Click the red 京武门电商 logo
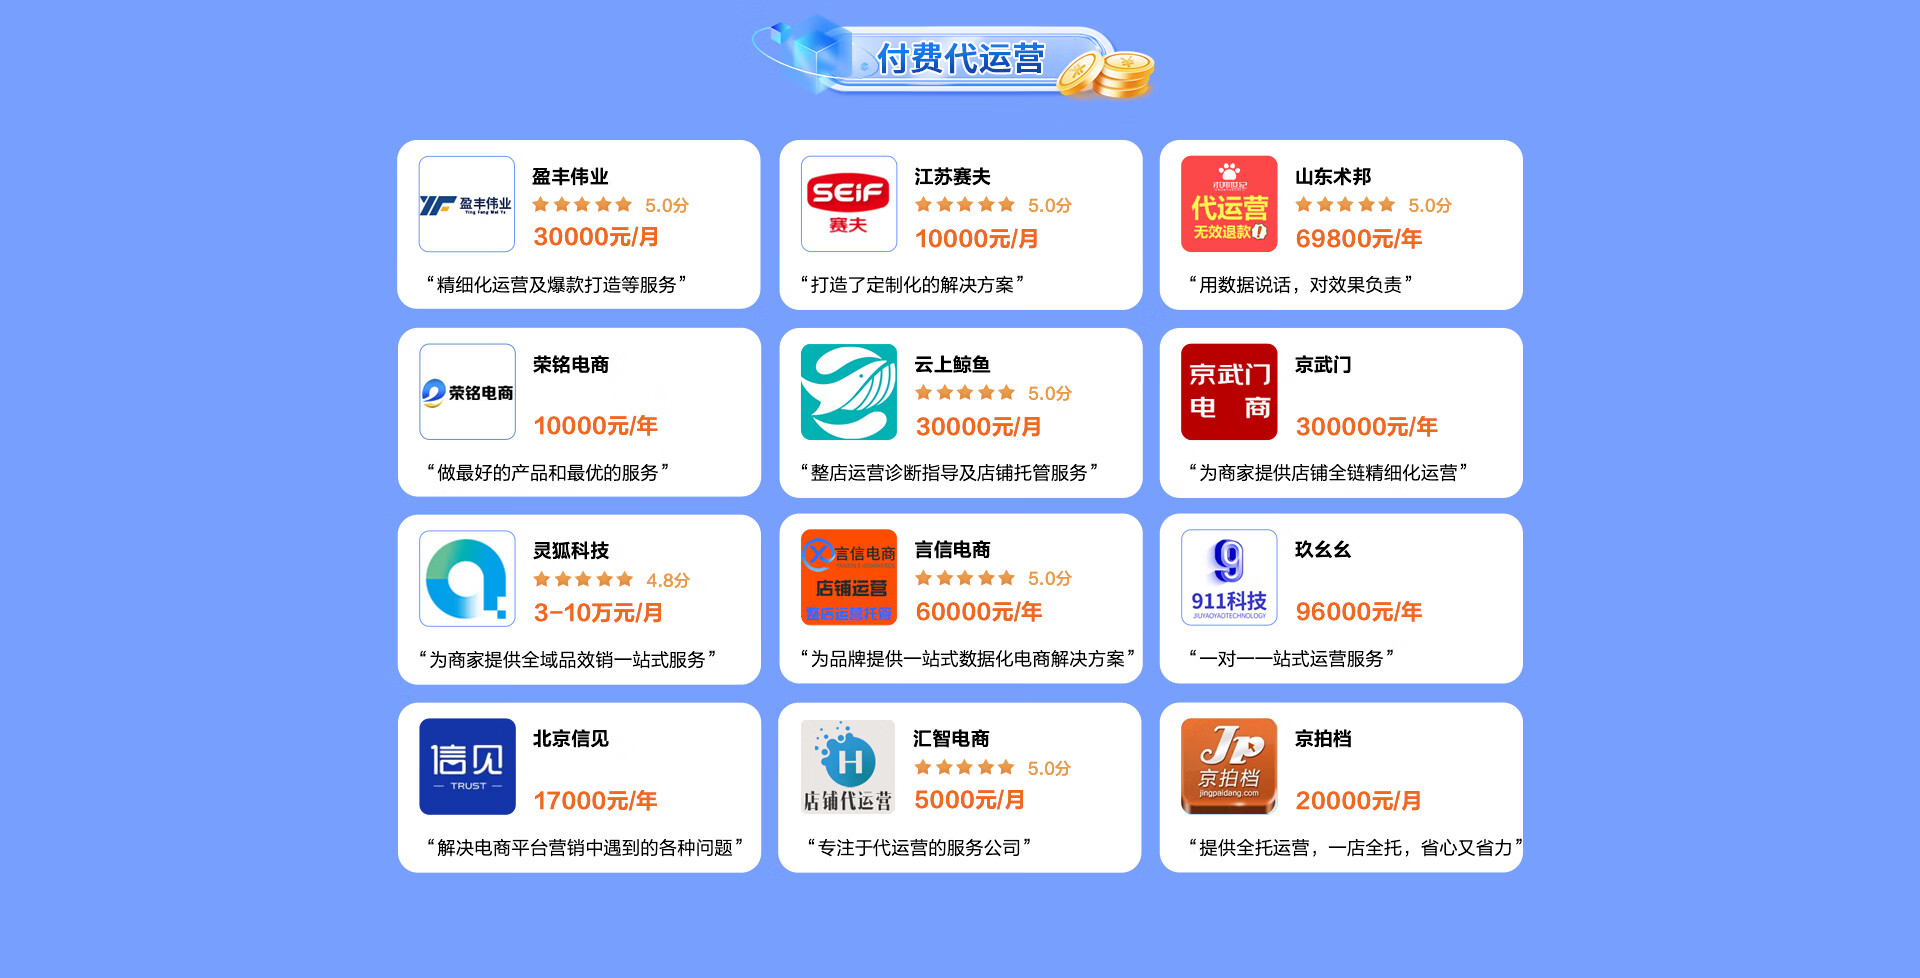Screen dimensions: 1920x978 (1229, 392)
